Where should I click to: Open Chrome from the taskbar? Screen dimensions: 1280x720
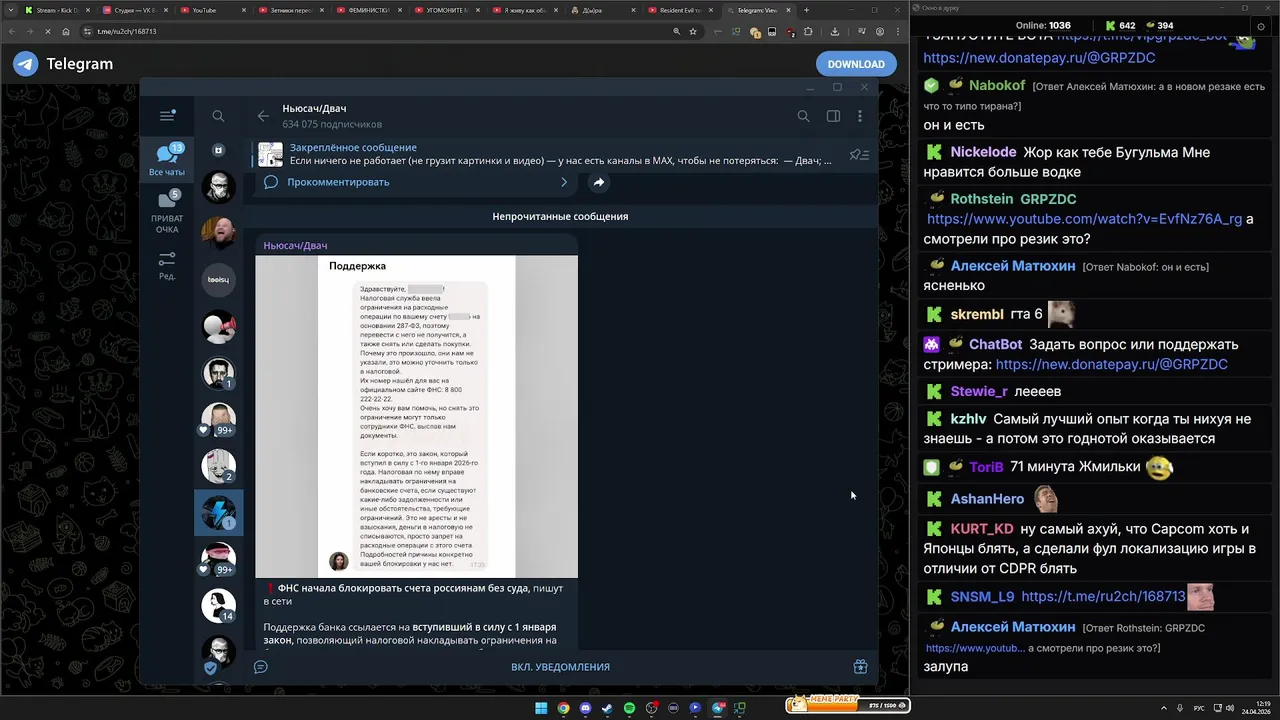click(x=563, y=708)
